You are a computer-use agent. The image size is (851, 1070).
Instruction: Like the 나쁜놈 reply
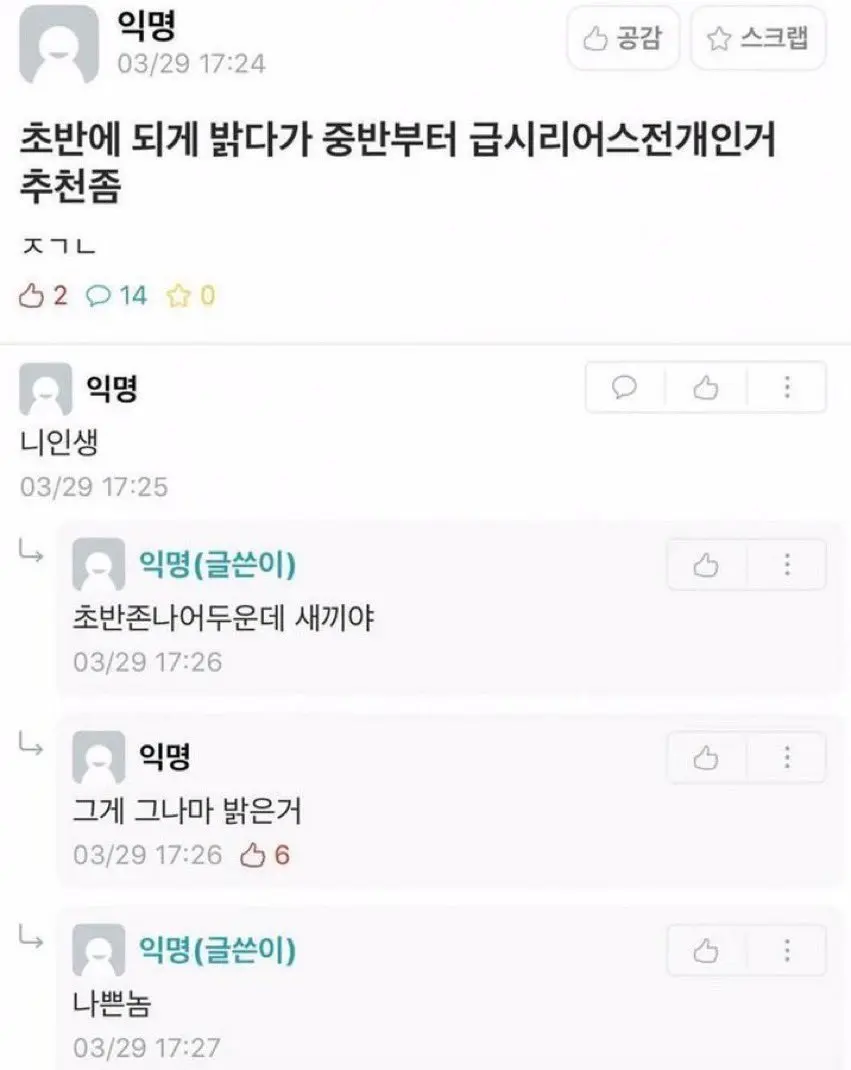(706, 951)
